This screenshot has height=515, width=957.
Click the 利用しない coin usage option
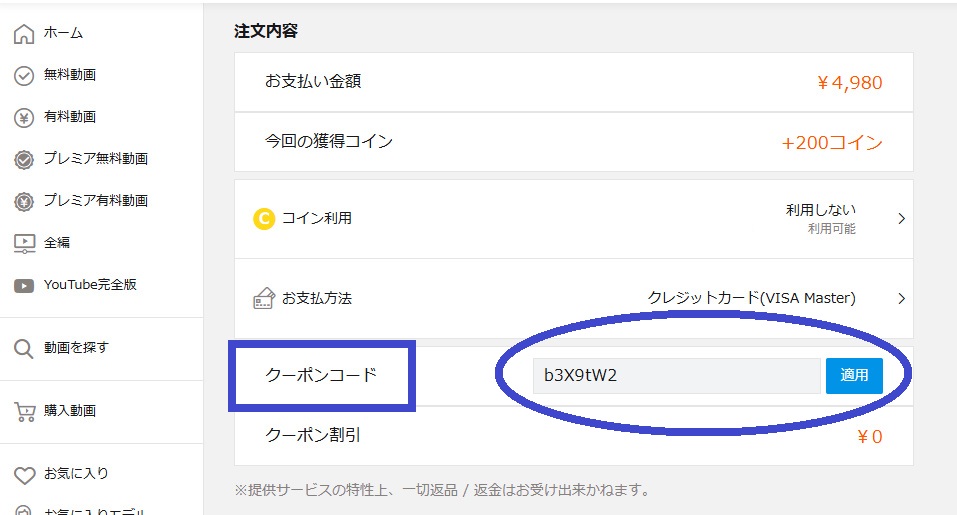point(820,211)
